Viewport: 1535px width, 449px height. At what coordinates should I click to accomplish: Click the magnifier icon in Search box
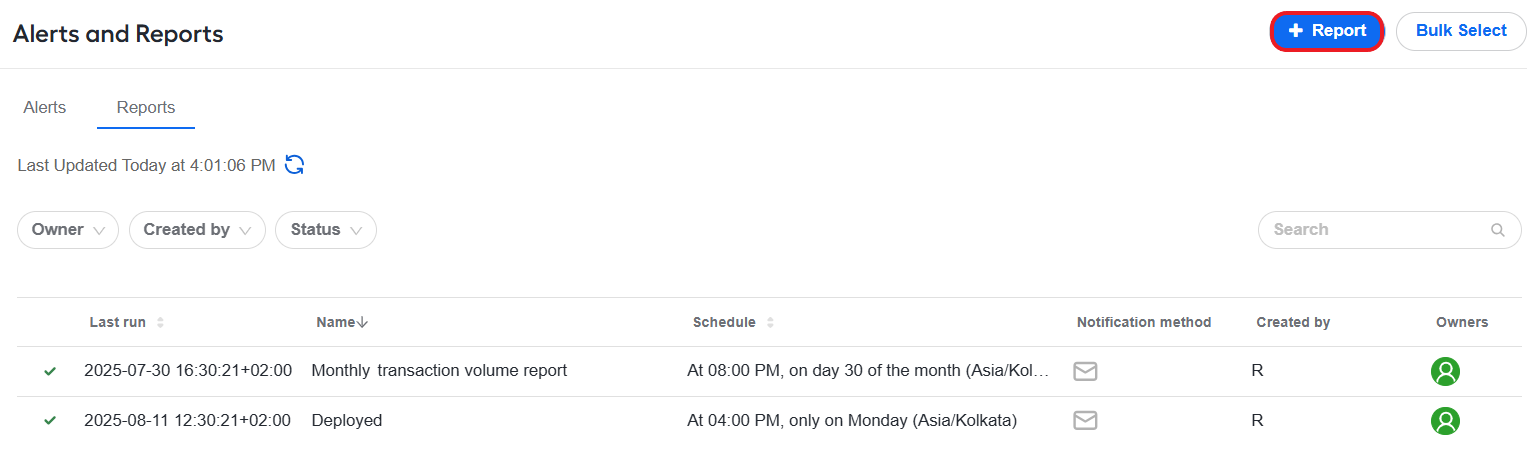point(1497,230)
